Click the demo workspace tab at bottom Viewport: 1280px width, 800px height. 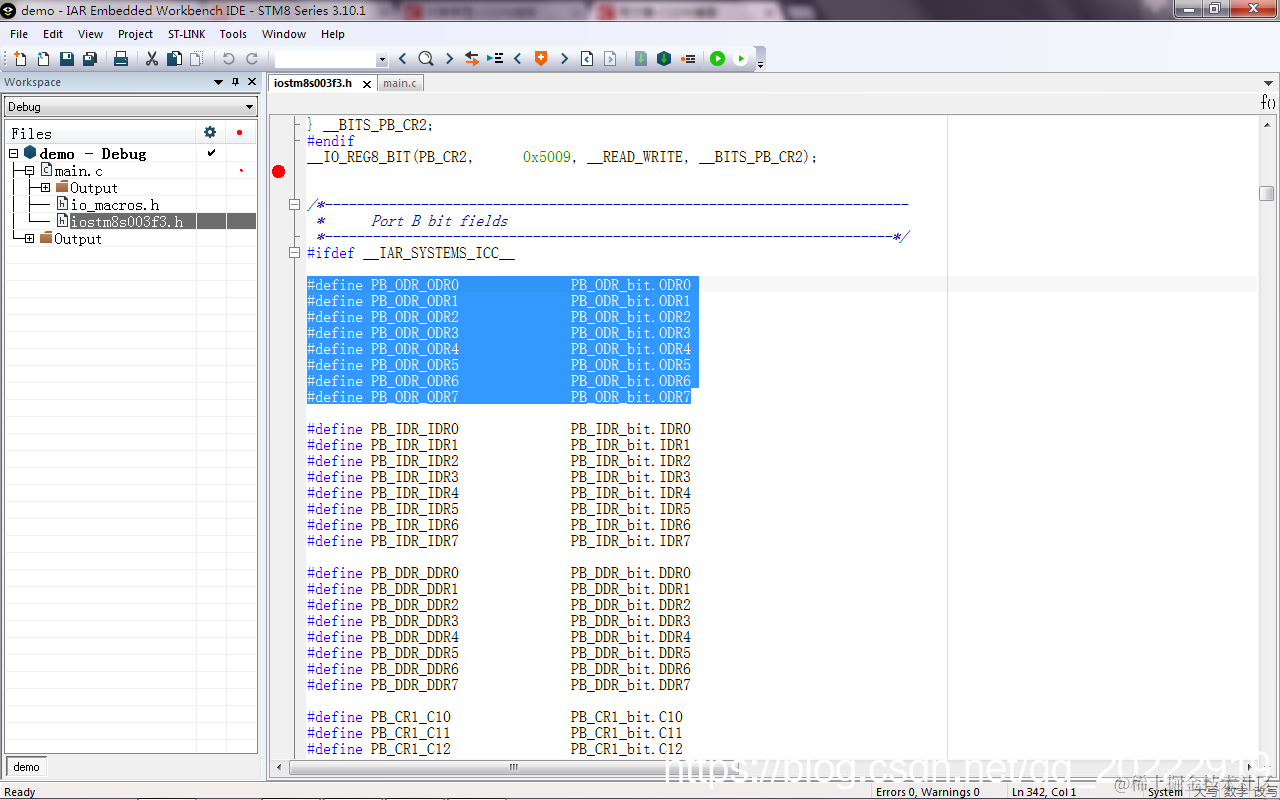(x=27, y=767)
